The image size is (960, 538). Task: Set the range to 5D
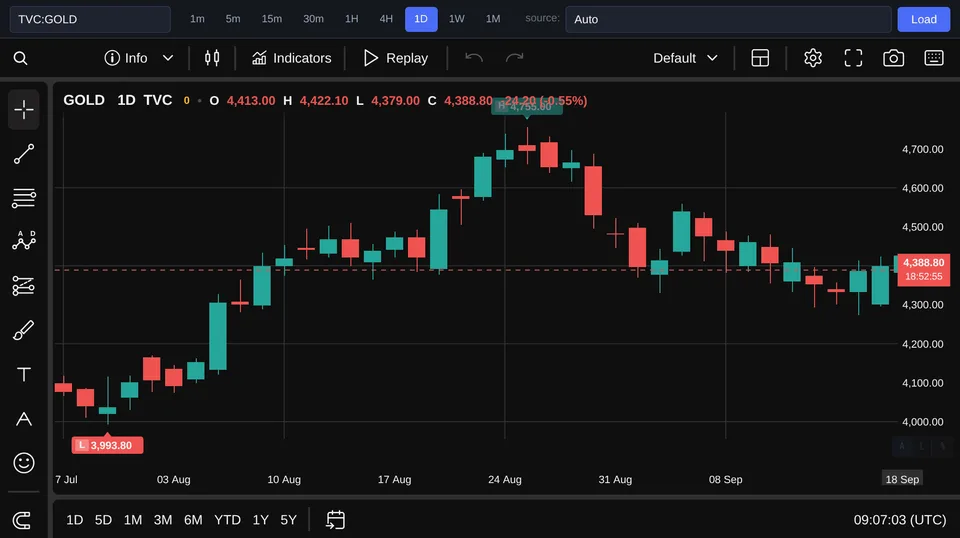coord(103,520)
